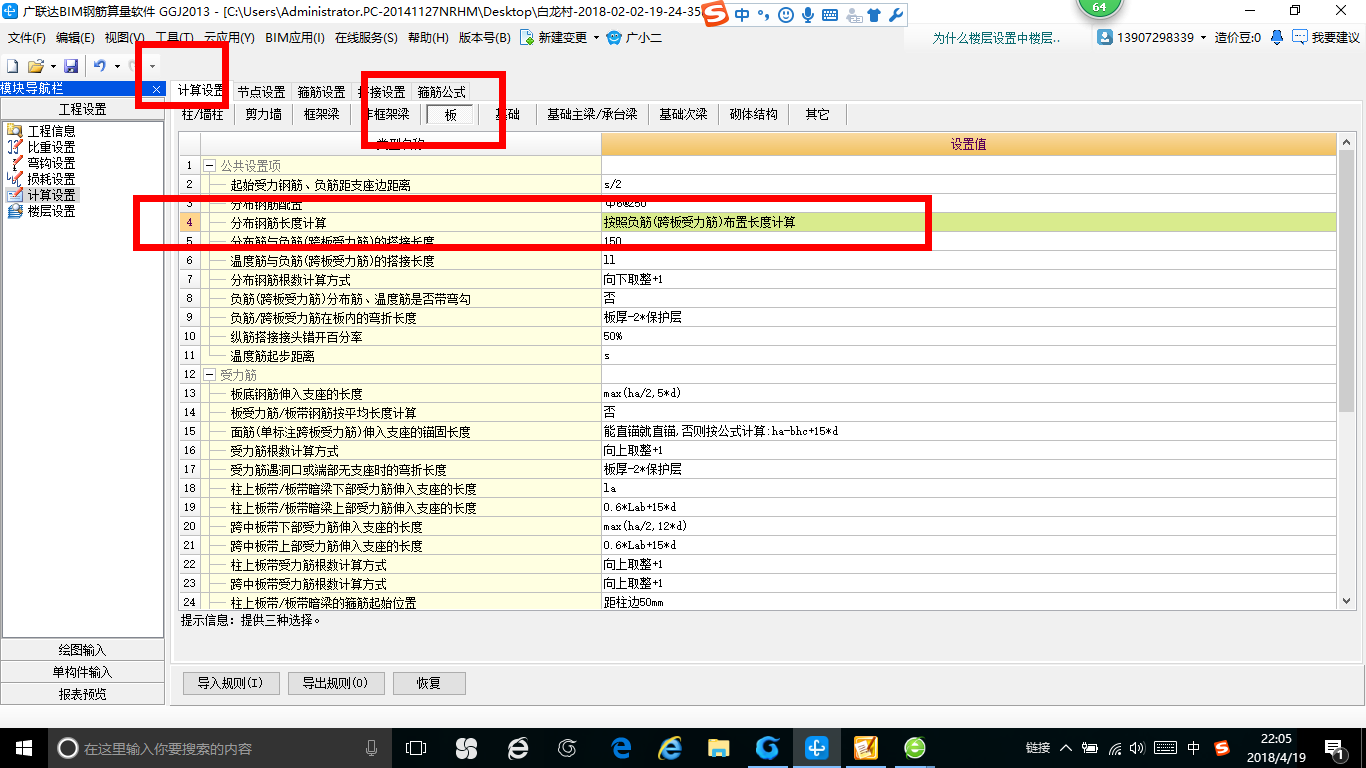Image resolution: width=1366 pixels, height=768 pixels.
Task: Open the 新建变更 dropdown arrow
Action: 596,38
